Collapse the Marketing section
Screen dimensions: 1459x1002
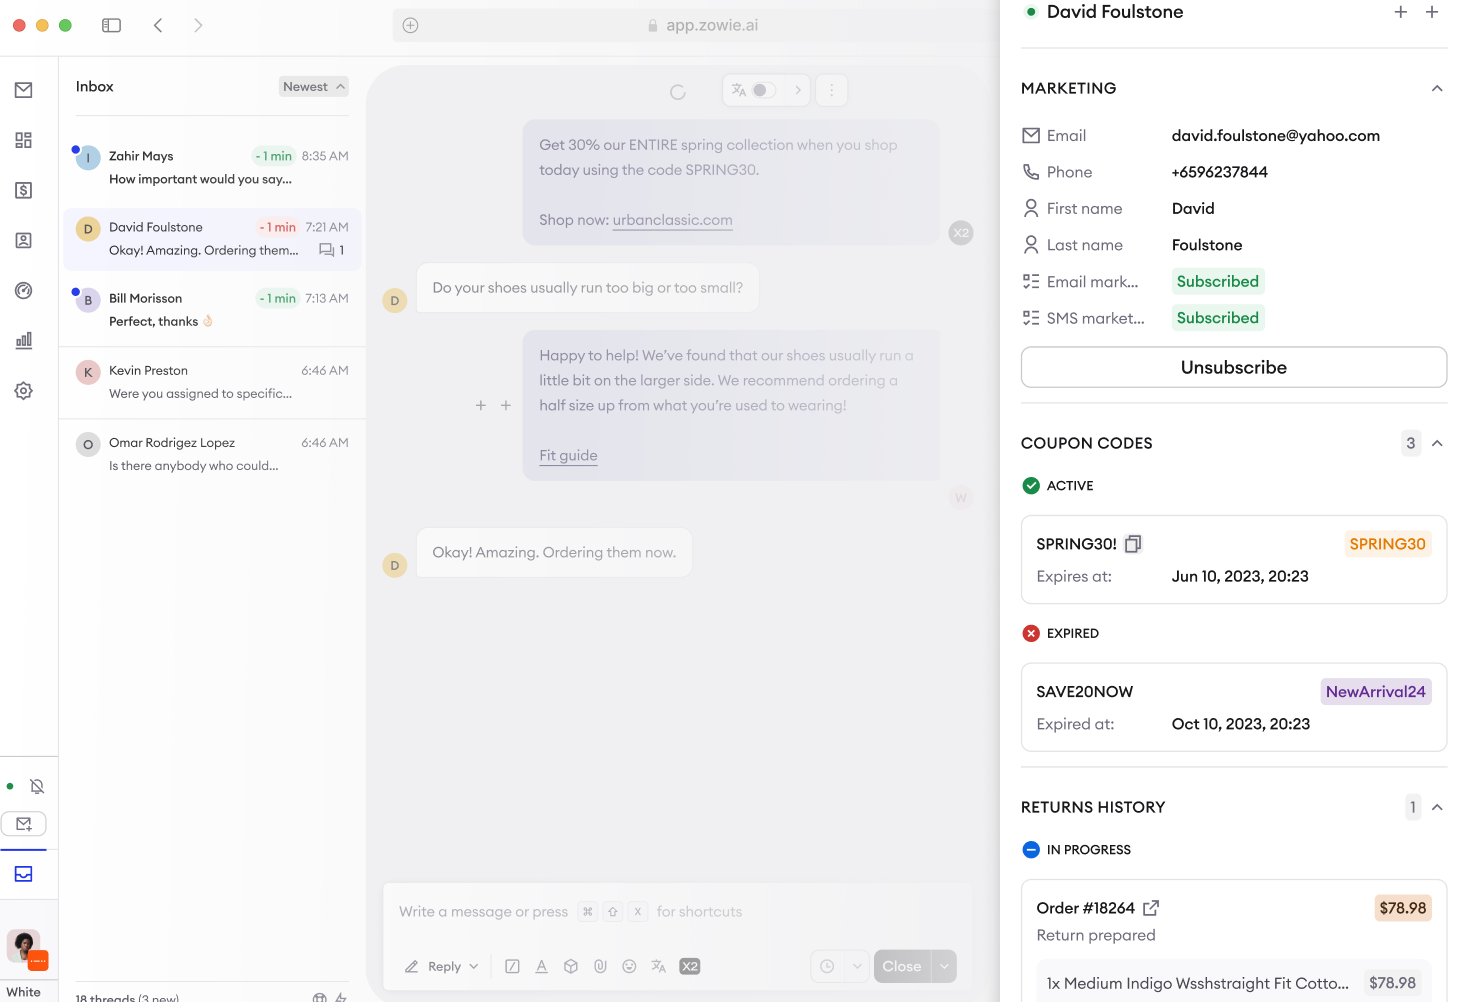(x=1436, y=88)
